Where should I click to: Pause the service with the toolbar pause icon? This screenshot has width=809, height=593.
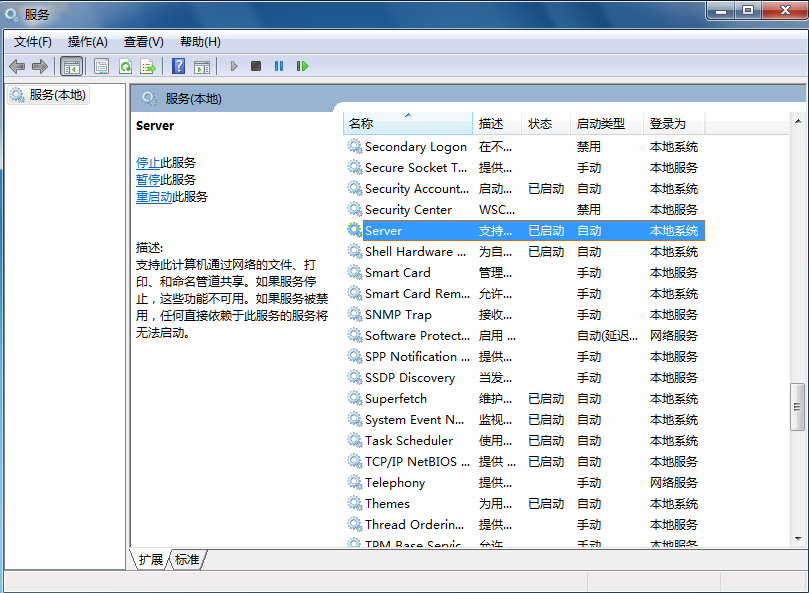click(279, 66)
